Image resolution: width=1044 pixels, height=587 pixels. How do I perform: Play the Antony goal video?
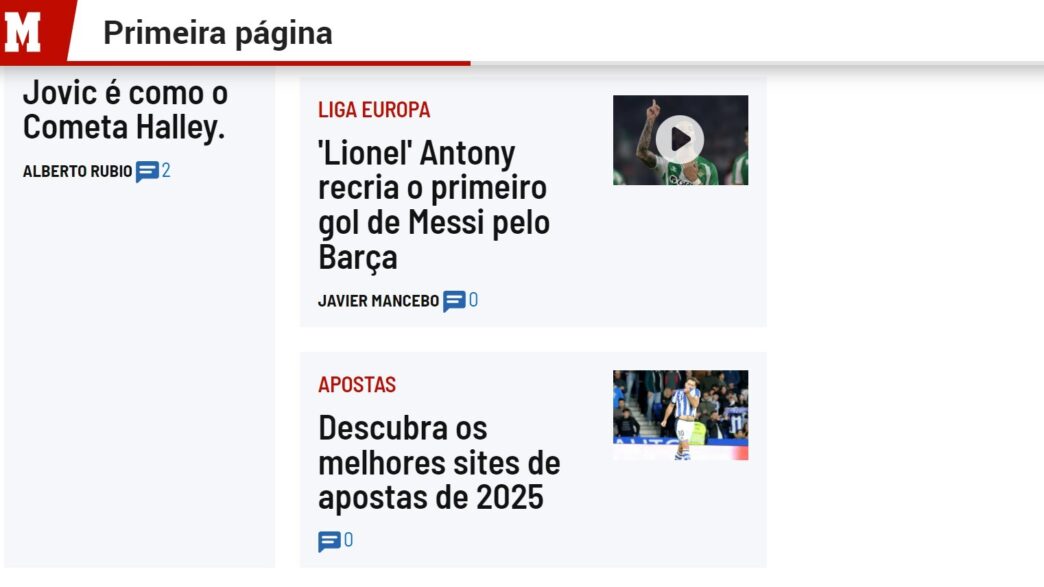(x=680, y=140)
